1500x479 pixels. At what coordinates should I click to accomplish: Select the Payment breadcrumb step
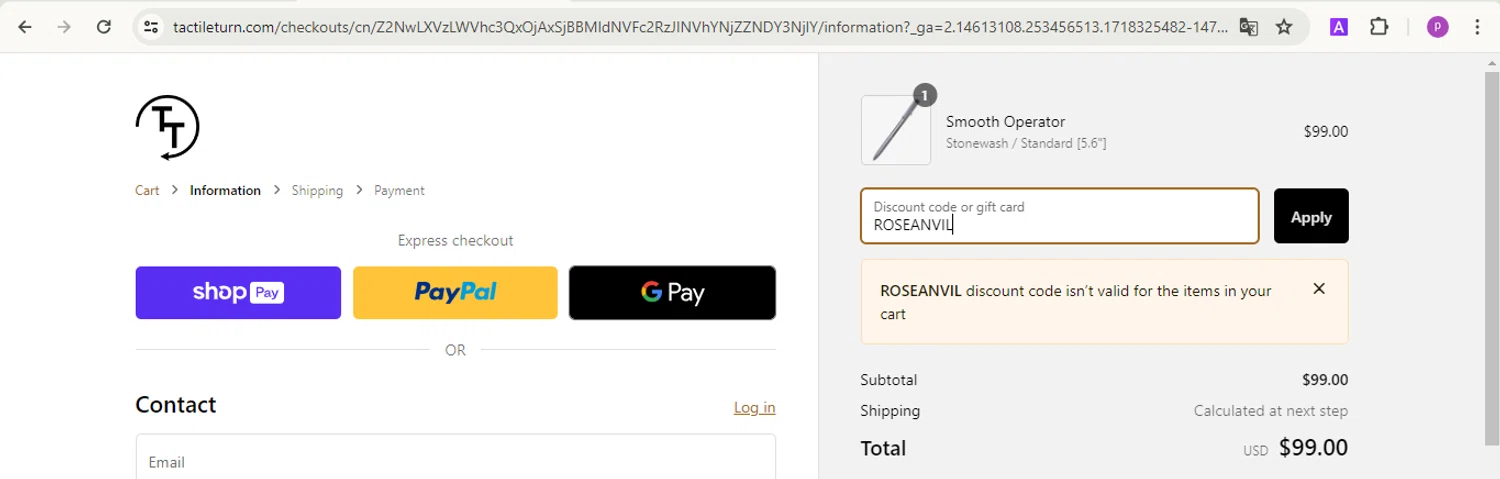pos(399,190)
